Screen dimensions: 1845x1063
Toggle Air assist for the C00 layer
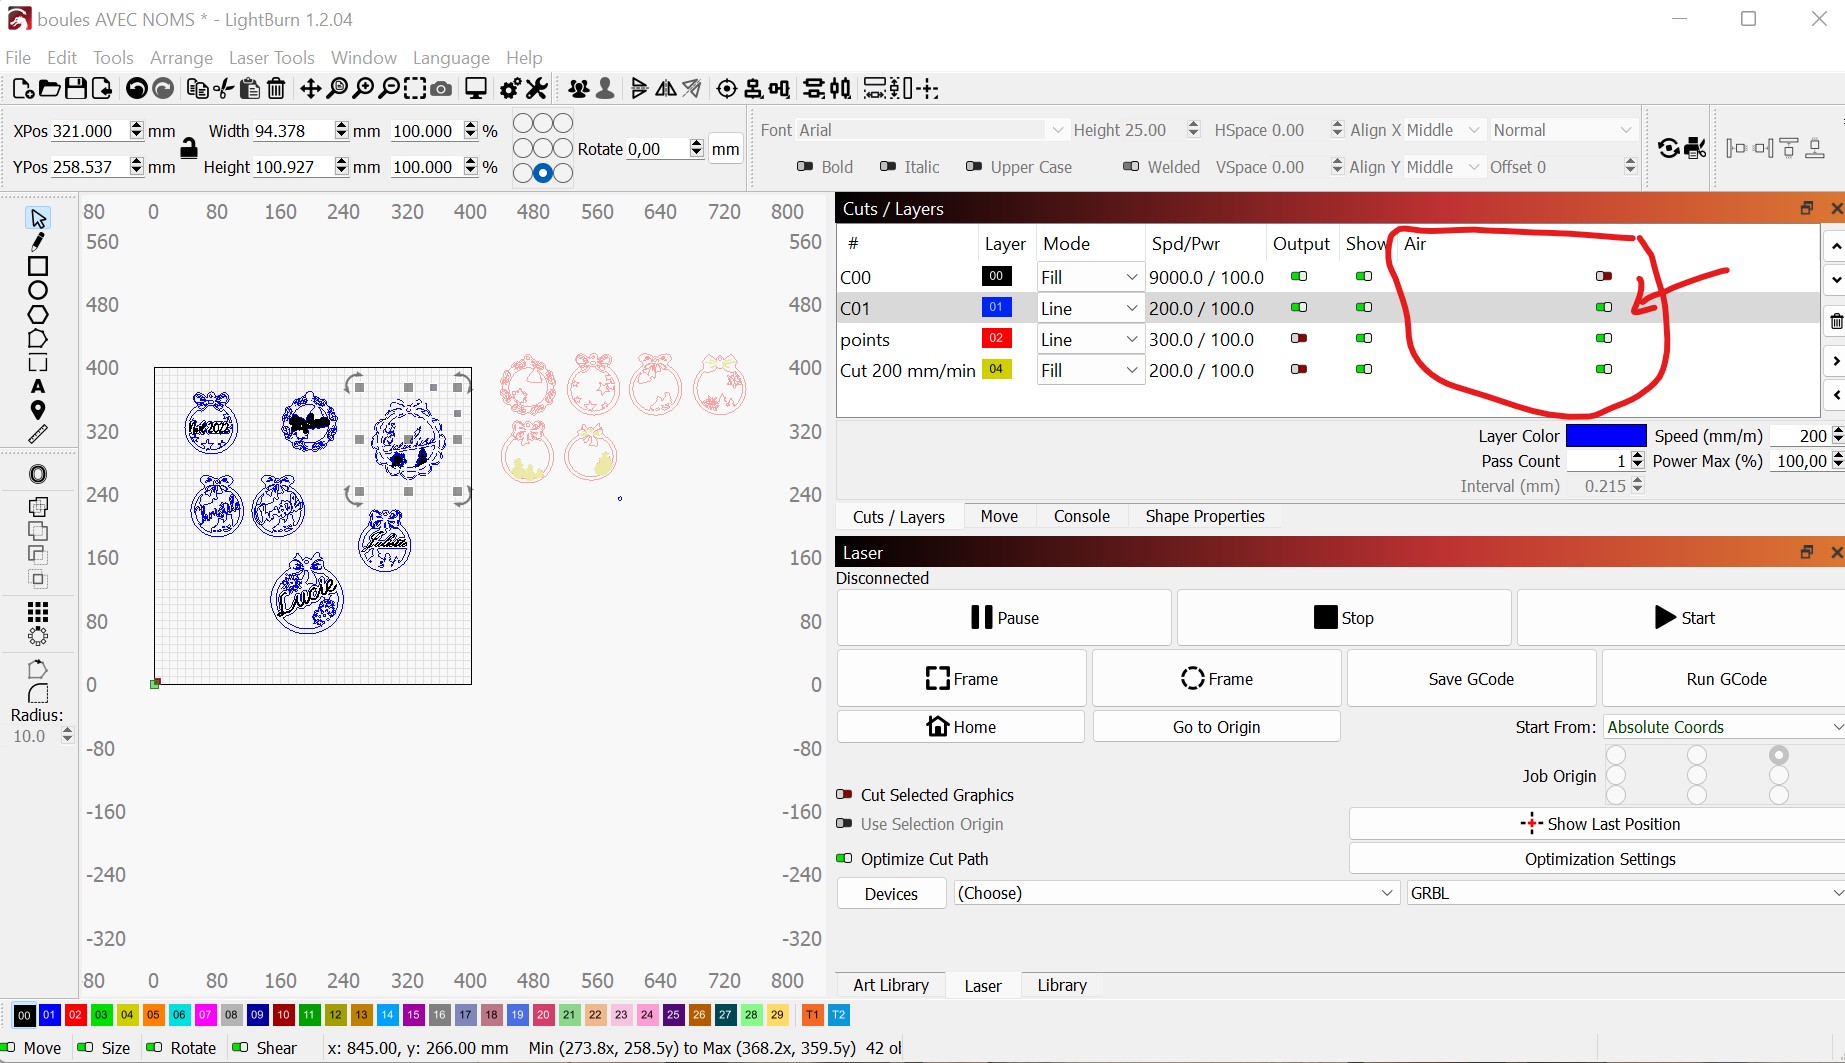(x=1604, y=276)
